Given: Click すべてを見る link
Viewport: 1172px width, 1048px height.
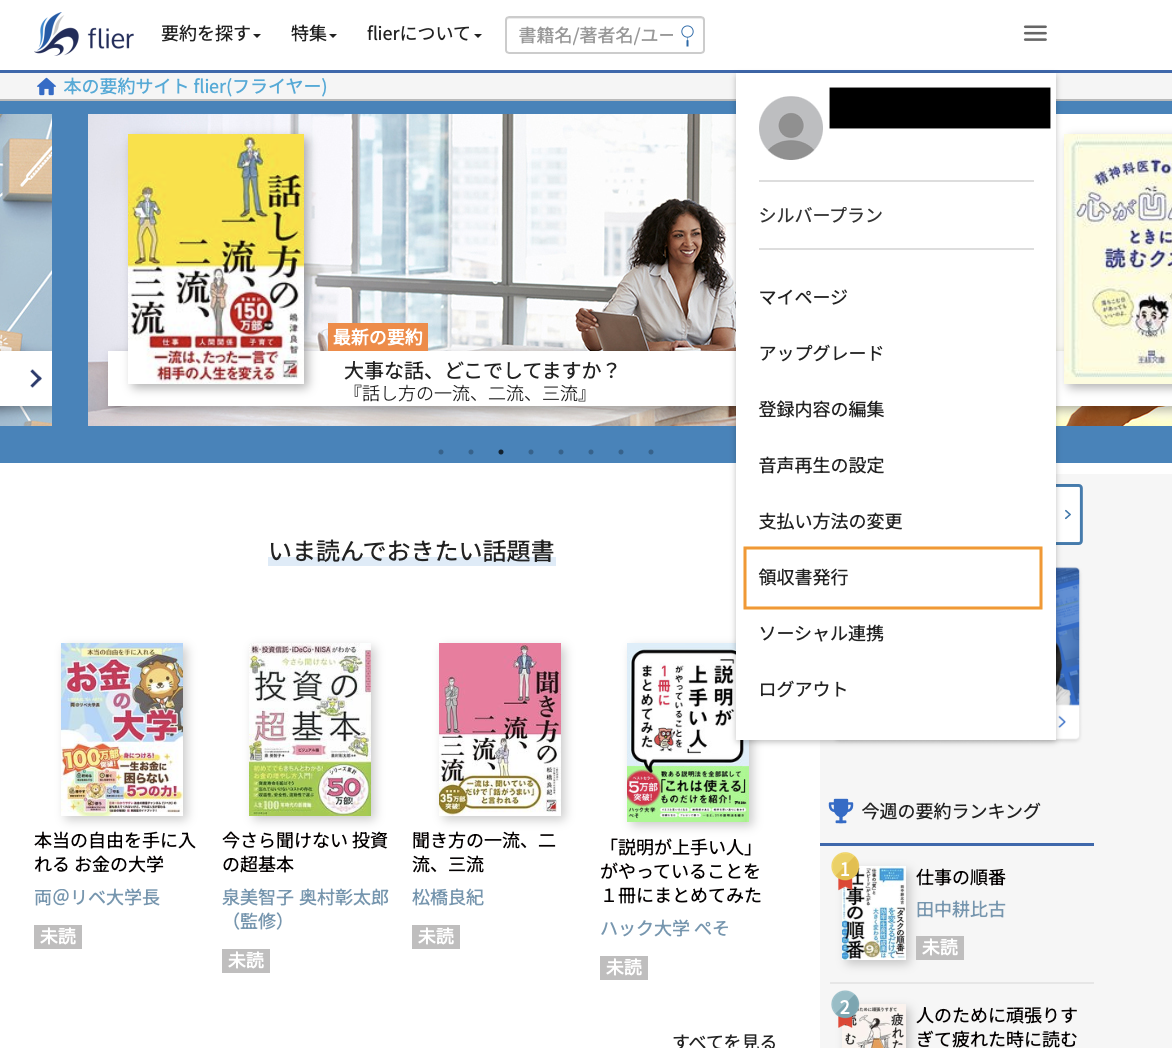Looking at the screenshot, I should 724,1041.
